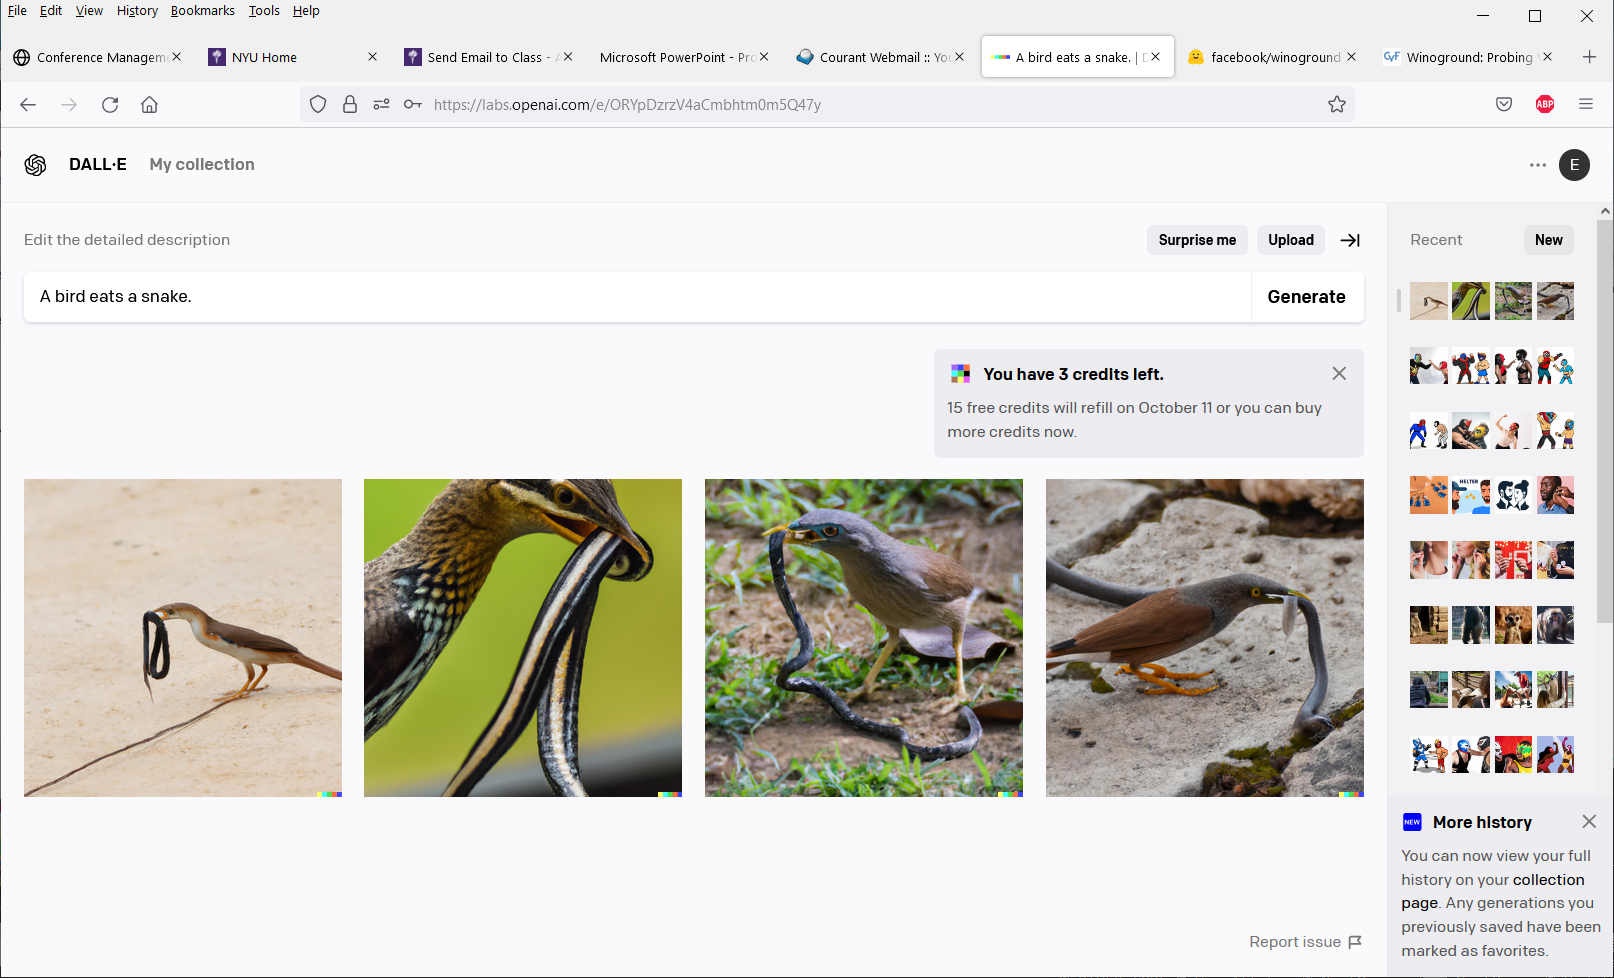Close the More history notice
Screen dimensions: 1614x978
[1588, 822]
